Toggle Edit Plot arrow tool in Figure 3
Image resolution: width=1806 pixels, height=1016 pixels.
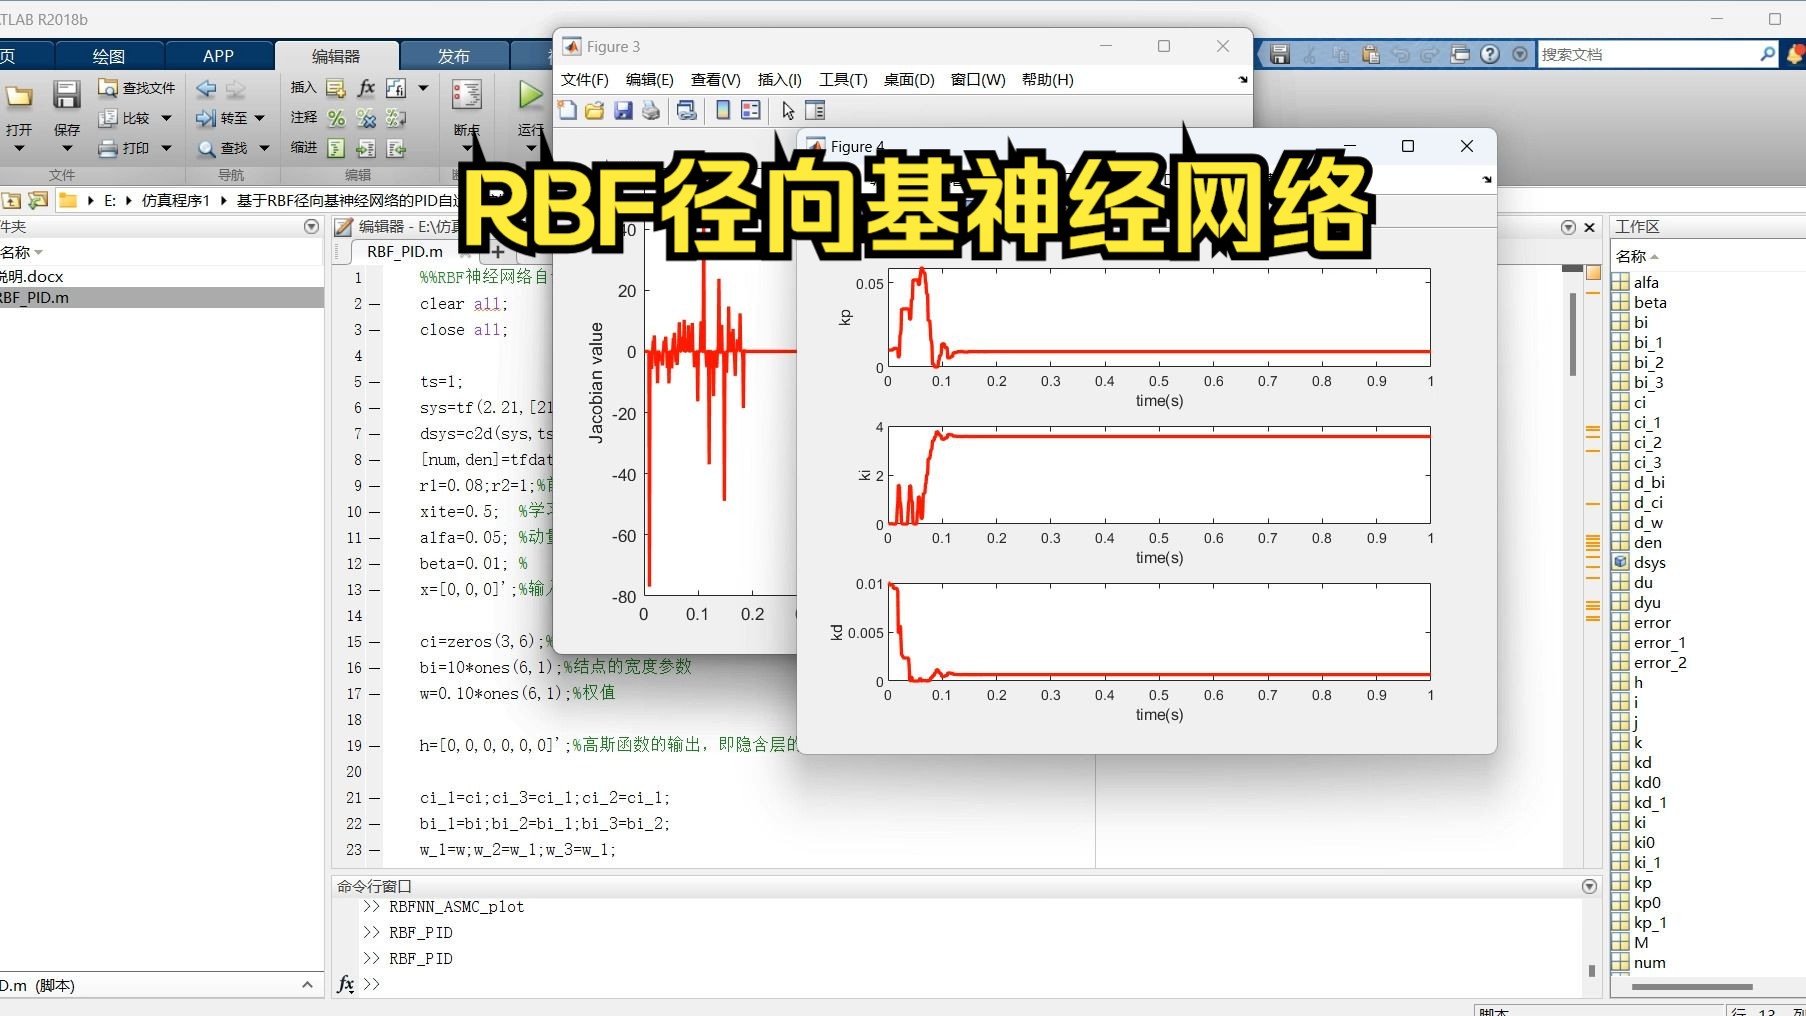pos(788,110)
